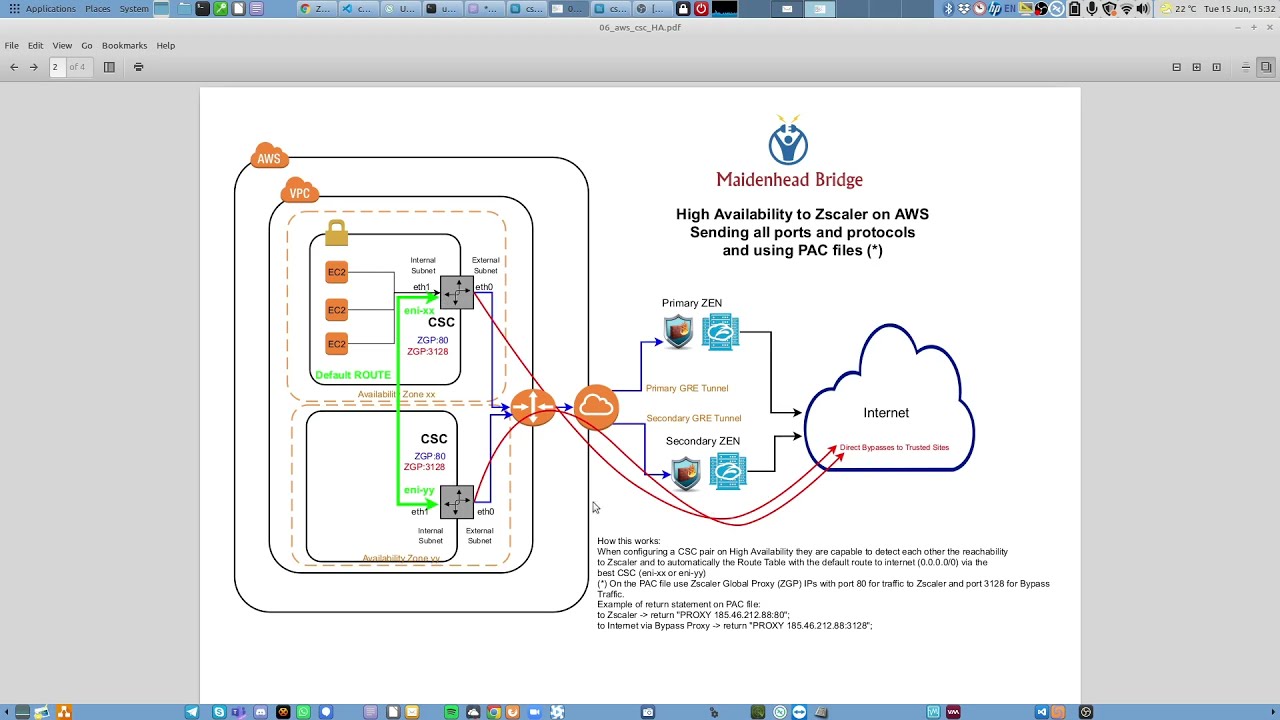Open Zoom from the bottom dock
1280x720 pixels.
pos(535,712)
